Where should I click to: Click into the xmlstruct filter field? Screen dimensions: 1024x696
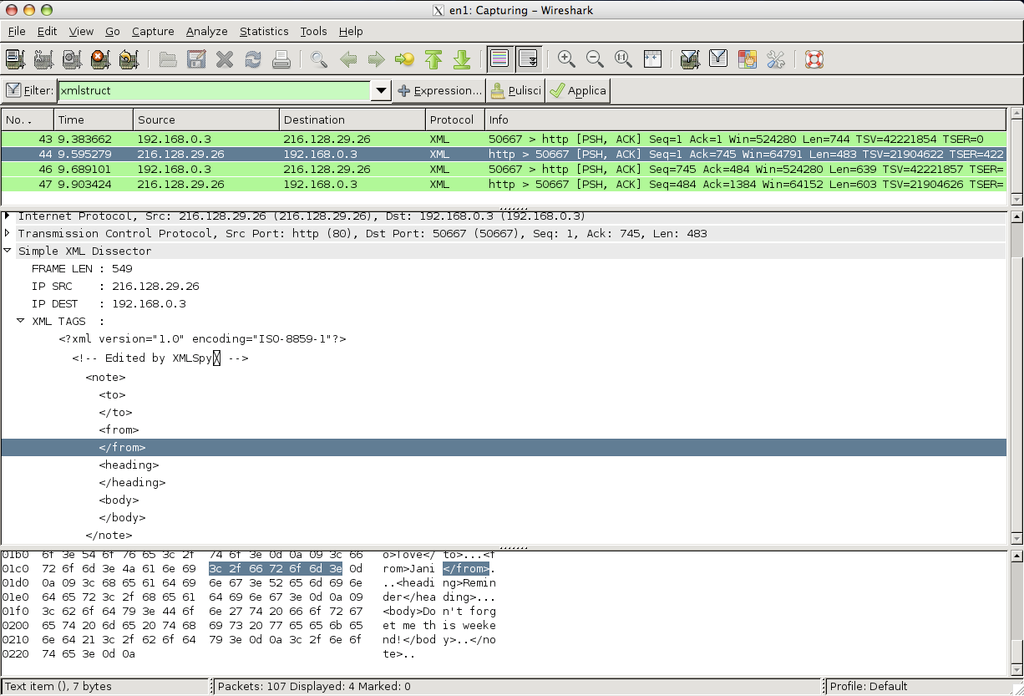[214, 91]
